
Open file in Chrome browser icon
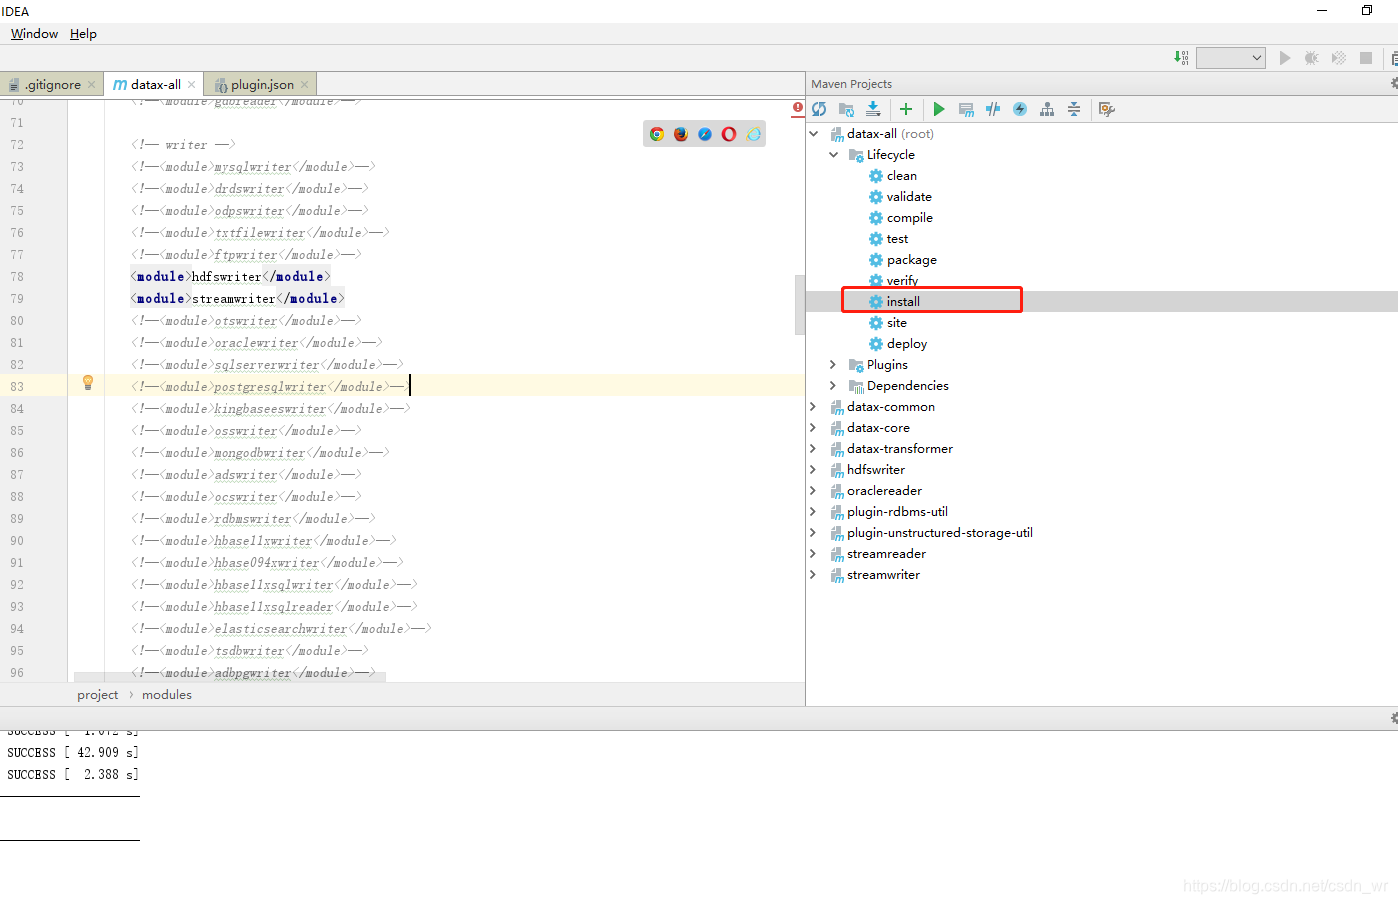(657, 134)
